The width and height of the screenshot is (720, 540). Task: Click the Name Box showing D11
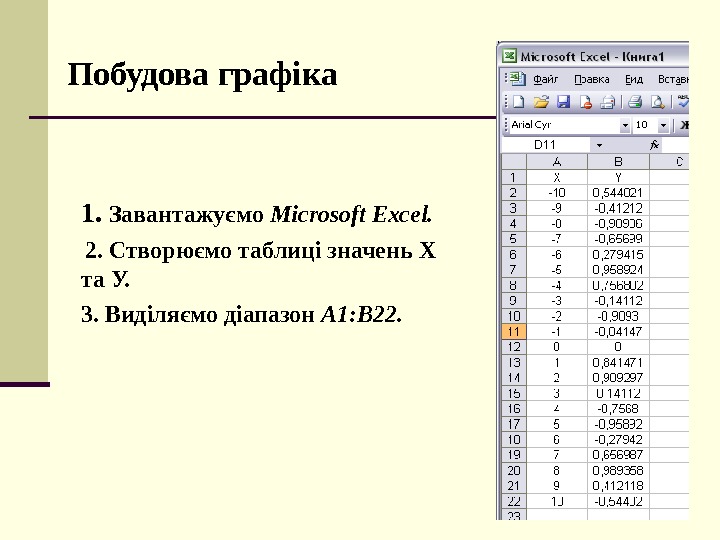[x=546, y=145]
